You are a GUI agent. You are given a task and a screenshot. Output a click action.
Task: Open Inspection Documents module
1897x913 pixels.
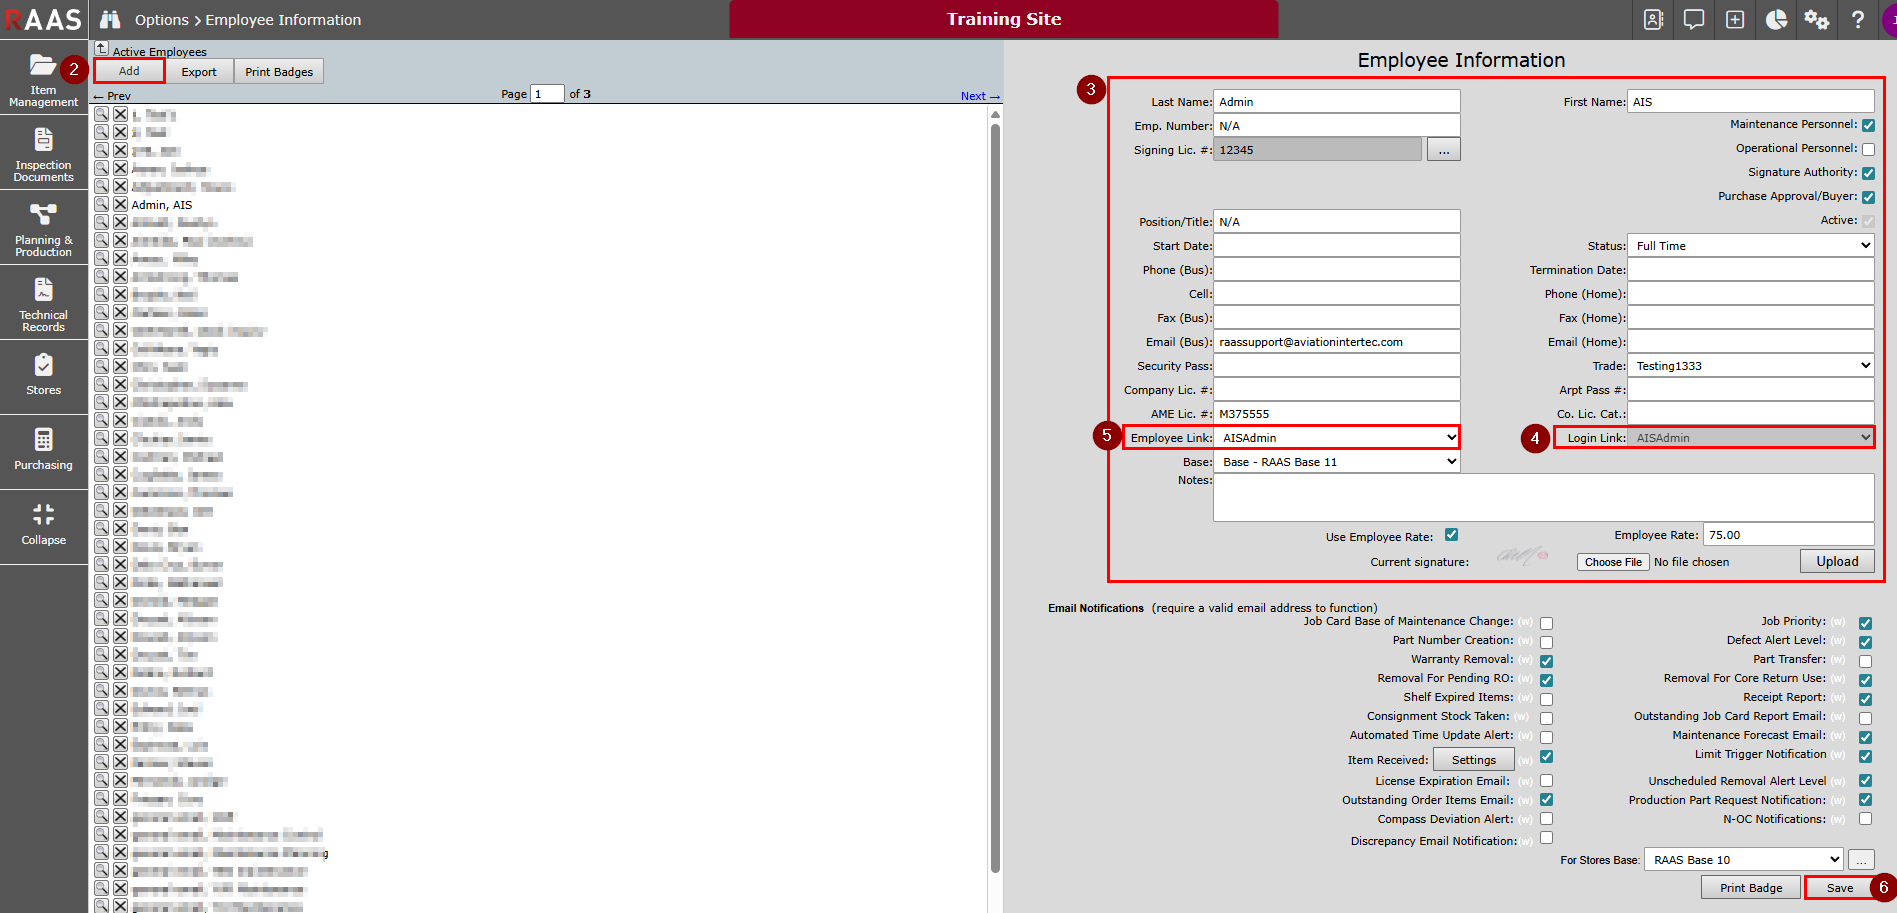tap(43, 154)
